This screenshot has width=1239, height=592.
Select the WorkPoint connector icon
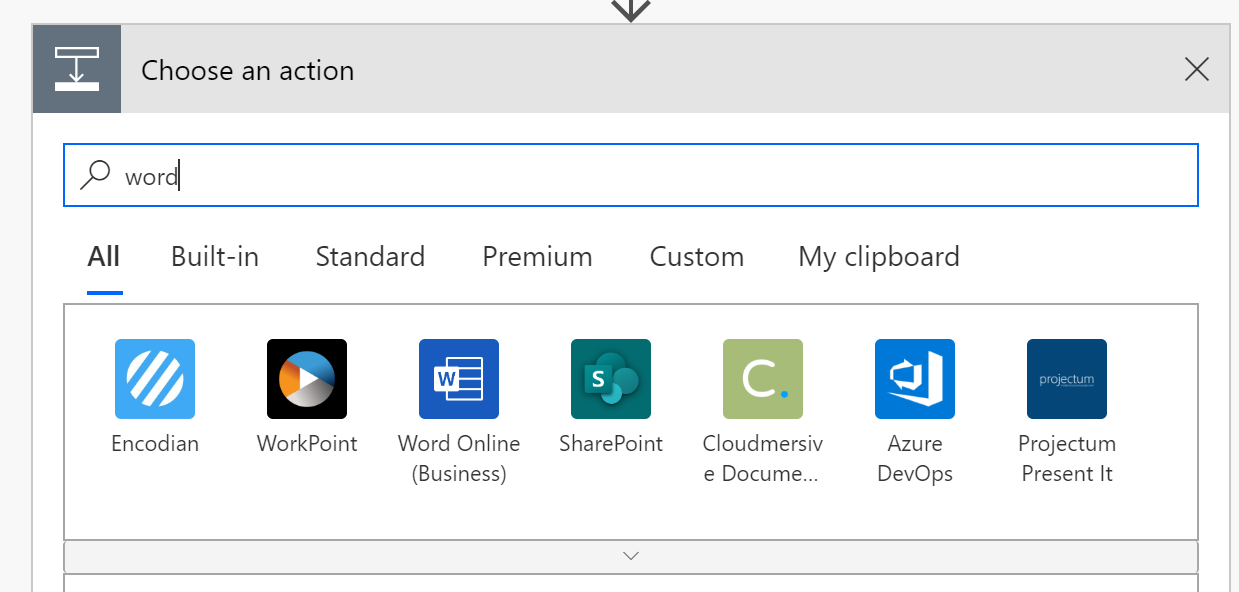click(x=307, y=378)
